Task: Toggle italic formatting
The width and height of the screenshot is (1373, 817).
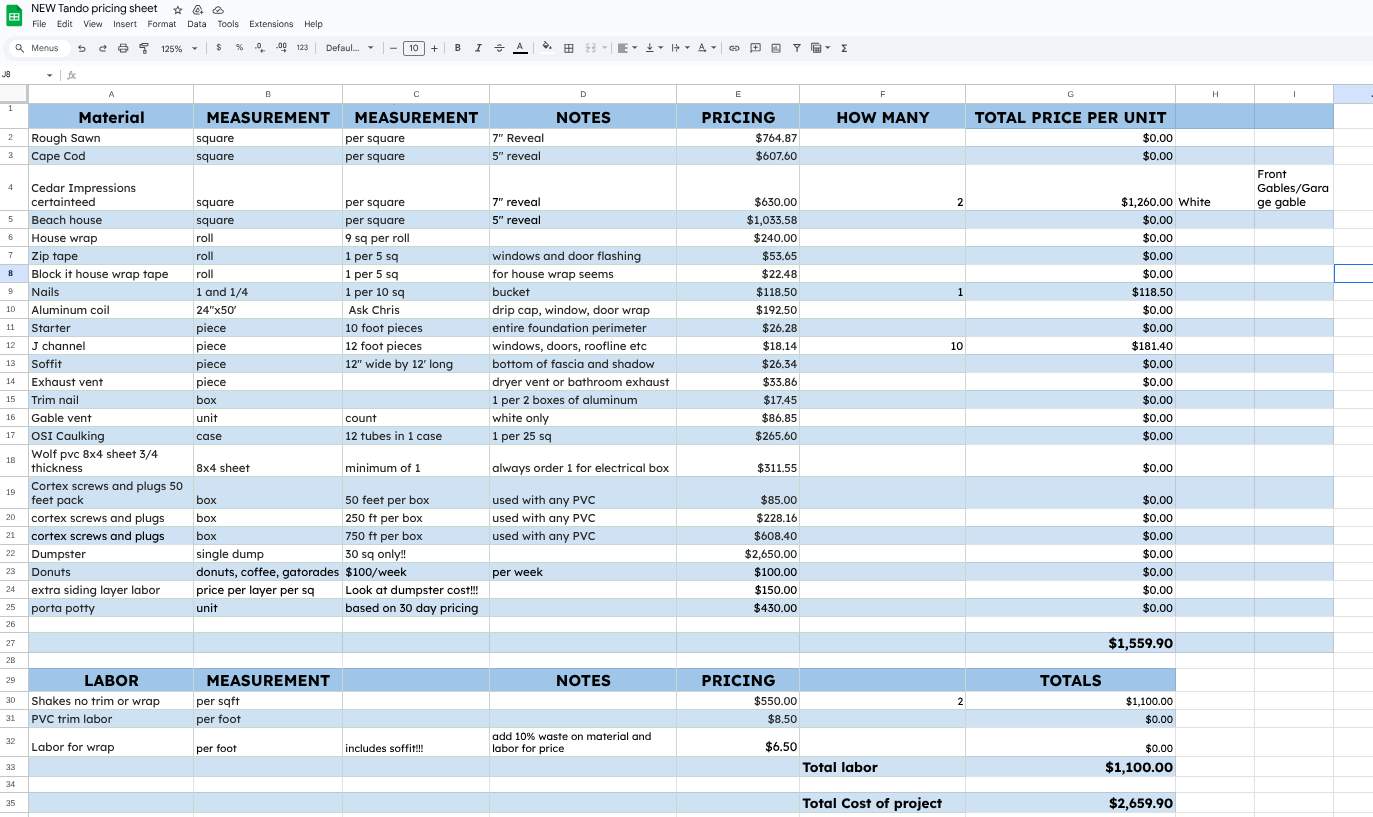Action: point(478,48)
